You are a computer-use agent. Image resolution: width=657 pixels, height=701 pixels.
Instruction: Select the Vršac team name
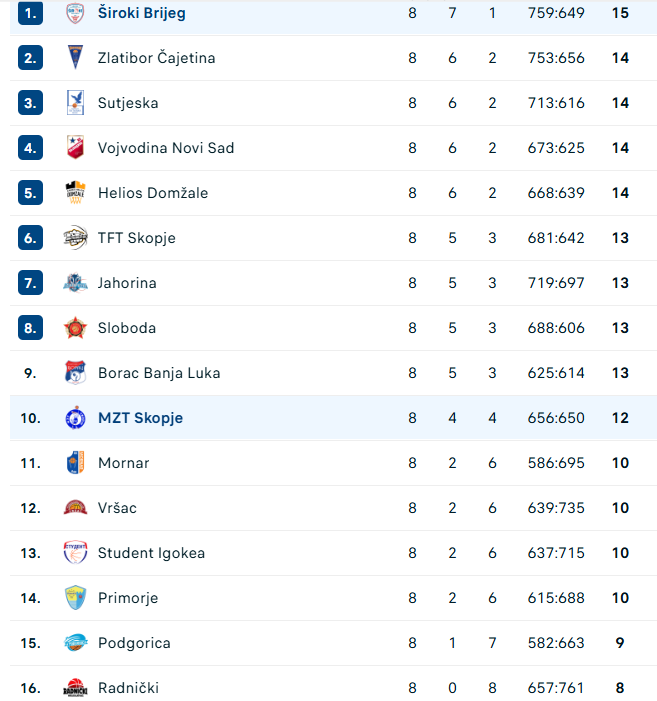click(117, 508)
